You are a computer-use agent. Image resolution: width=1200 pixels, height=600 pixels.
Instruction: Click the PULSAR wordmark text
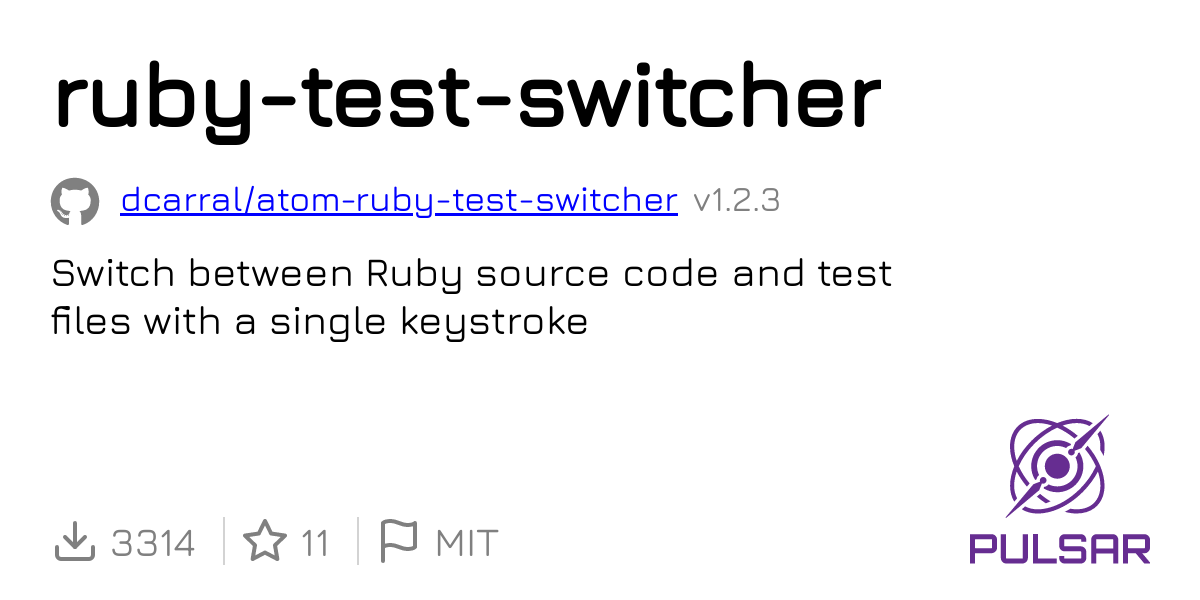(1060, 548)
